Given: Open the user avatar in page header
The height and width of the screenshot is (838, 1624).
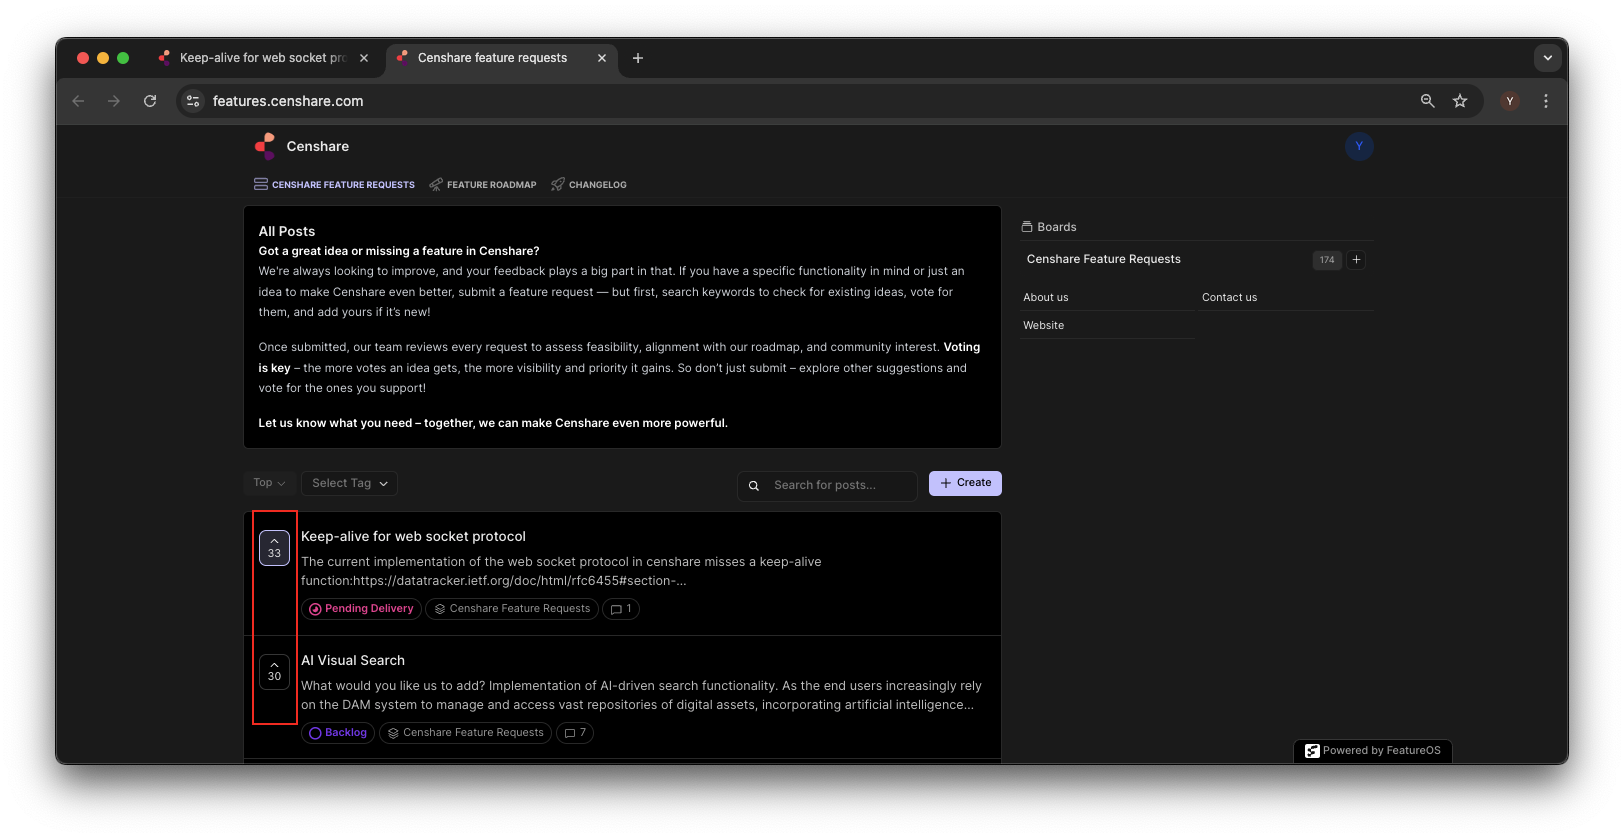Looking at the screenshot, I should tap(1358, 146).
